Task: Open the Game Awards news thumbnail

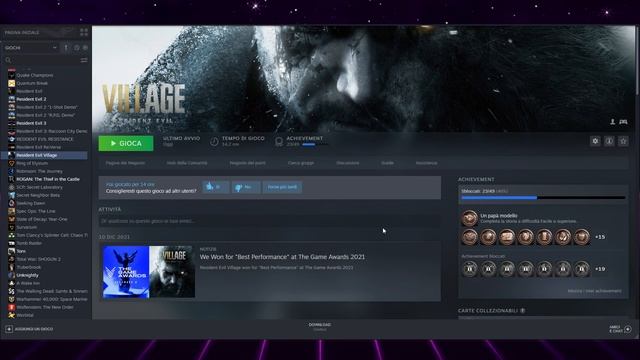Action: click(149, 271)
